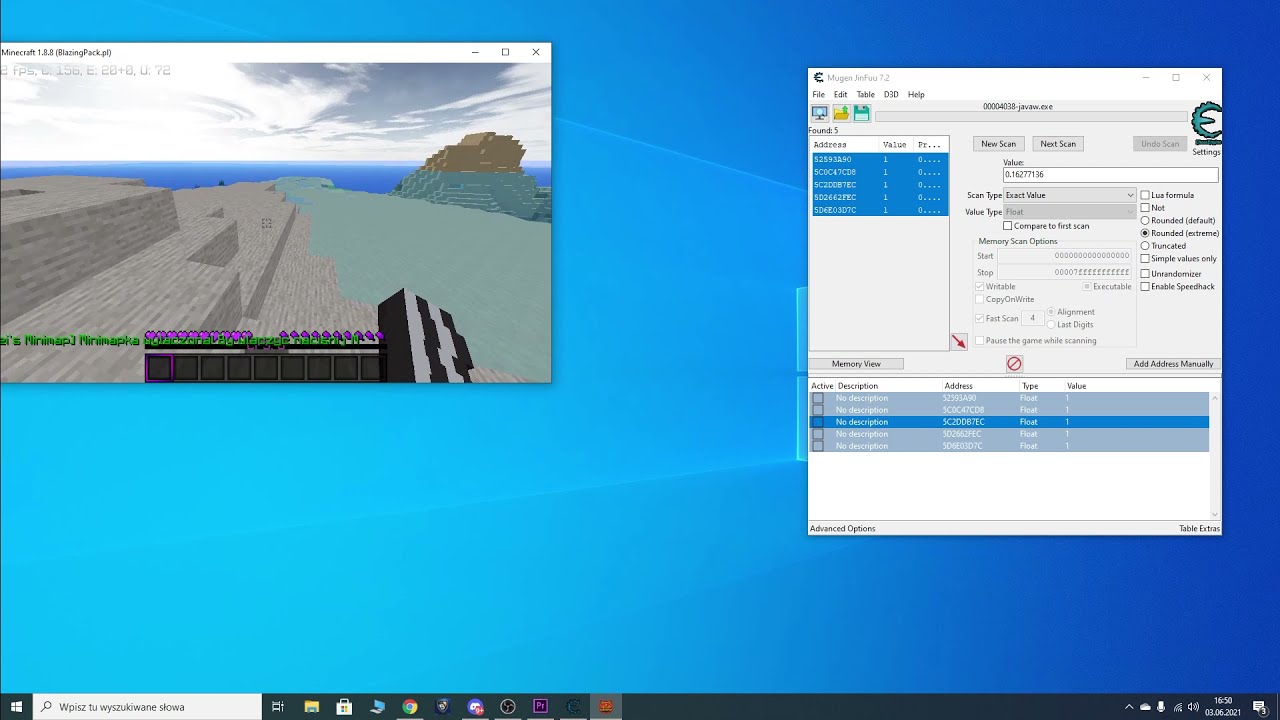The width and height of the screenshot is (1280, 720).
Task: Open Task View on the taskbar
Action: [278, 706]
